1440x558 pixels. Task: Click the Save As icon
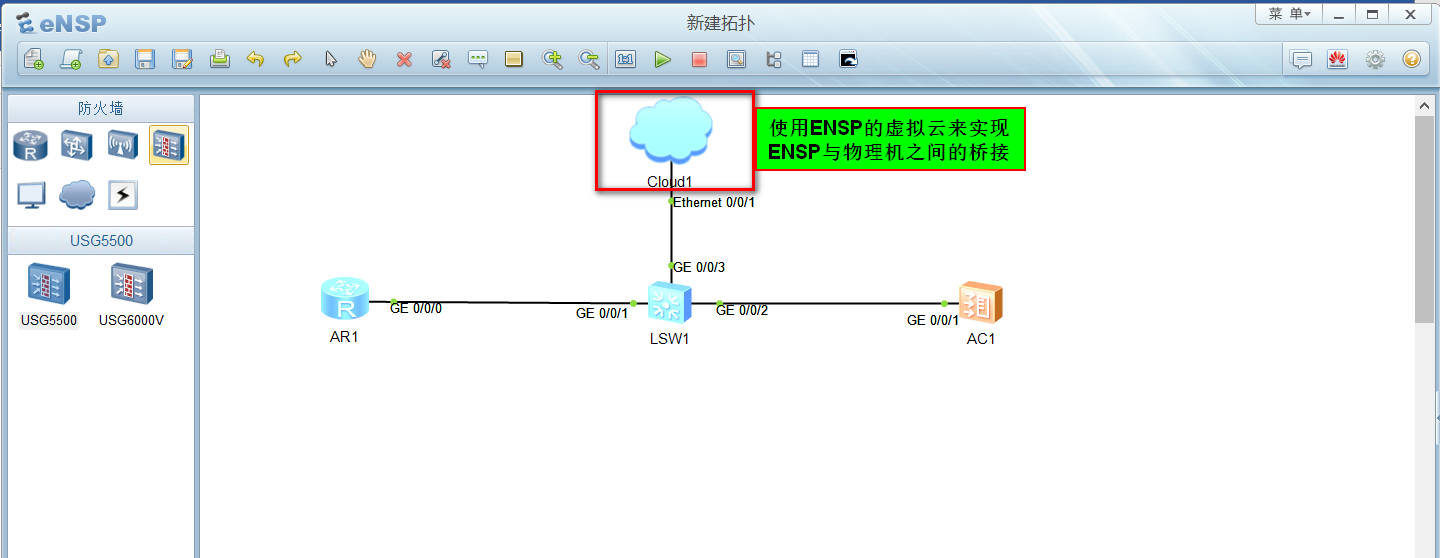pyautogui.click(x=182, y=59)
